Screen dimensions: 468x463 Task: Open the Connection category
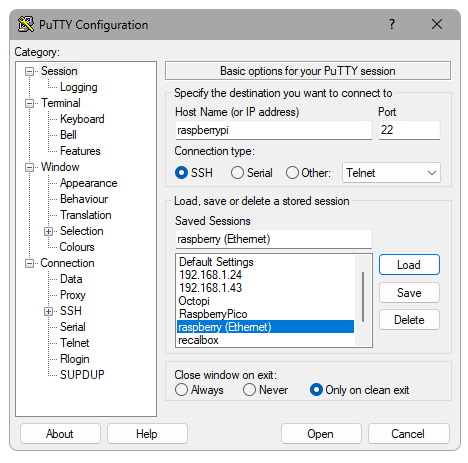point(67,263)
